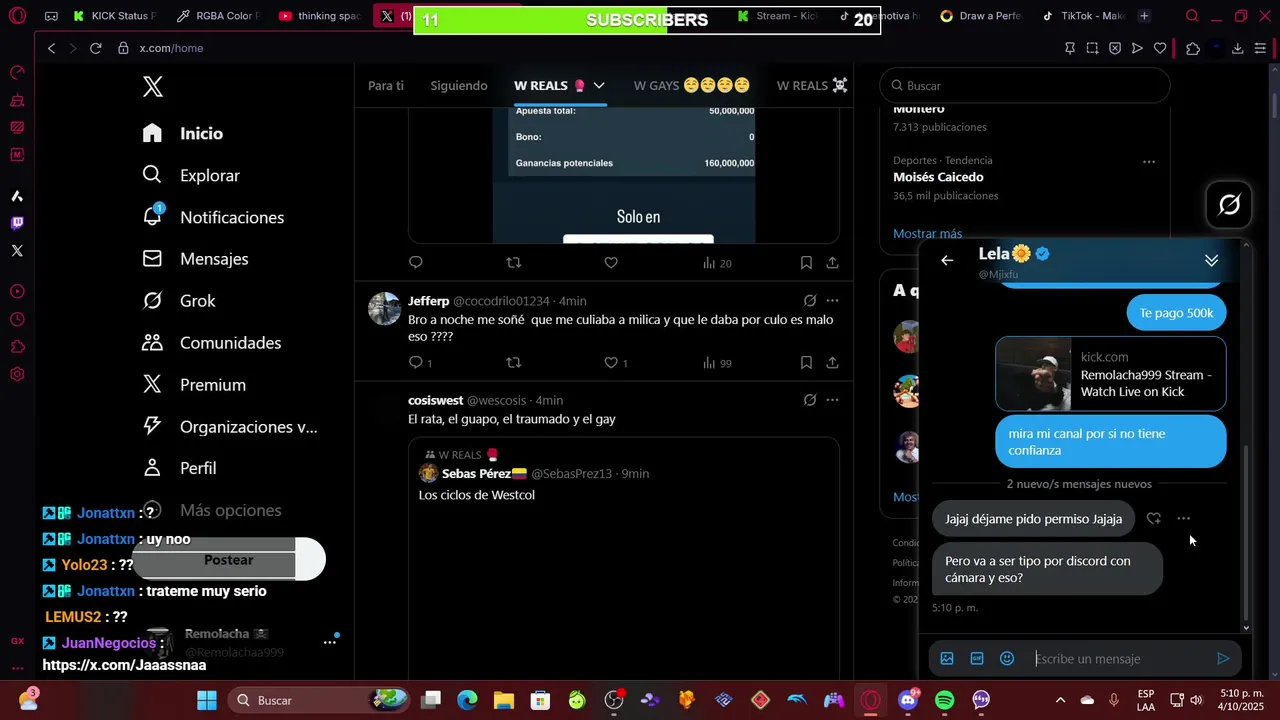The height and width of the screenshot is (720, 1280).
Task: Open Opera sidebar settings gear
Action: (x=17, y=374)
